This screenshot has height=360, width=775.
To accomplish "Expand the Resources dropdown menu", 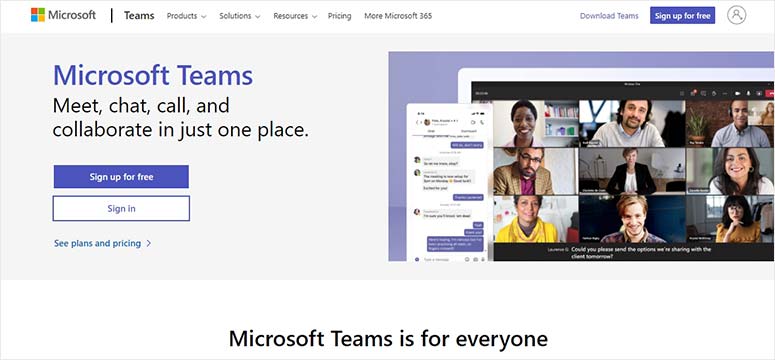I will [x=295, y=16].
